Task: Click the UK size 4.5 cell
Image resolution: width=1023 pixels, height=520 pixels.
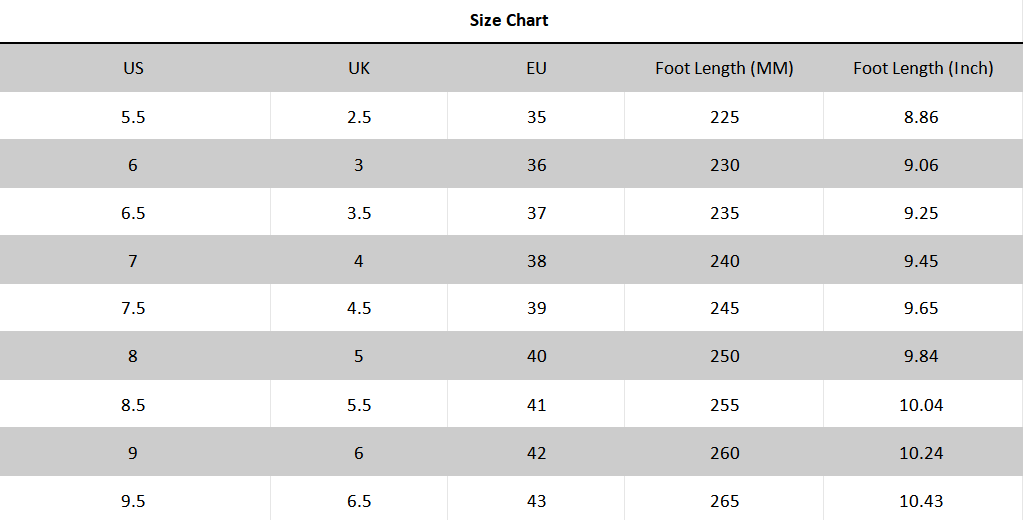Action: [359, 308]
